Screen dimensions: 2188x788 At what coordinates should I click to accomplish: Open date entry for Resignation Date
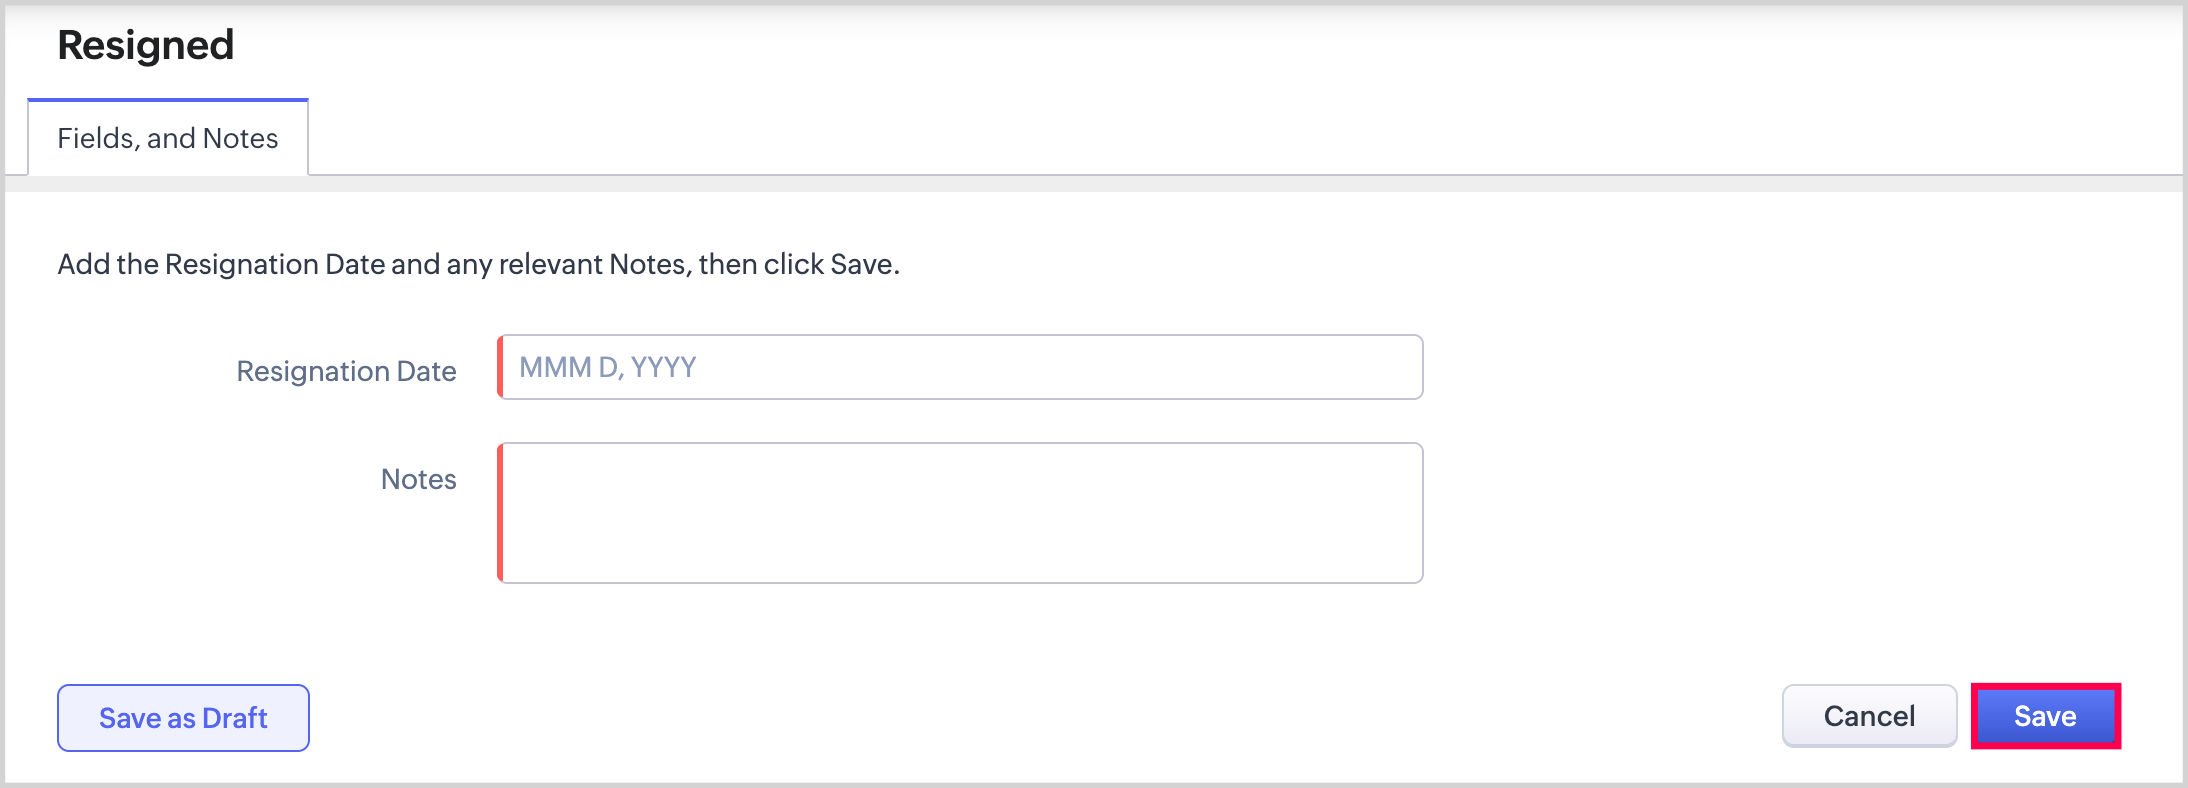pyautogui.click(x=960, y=367)
